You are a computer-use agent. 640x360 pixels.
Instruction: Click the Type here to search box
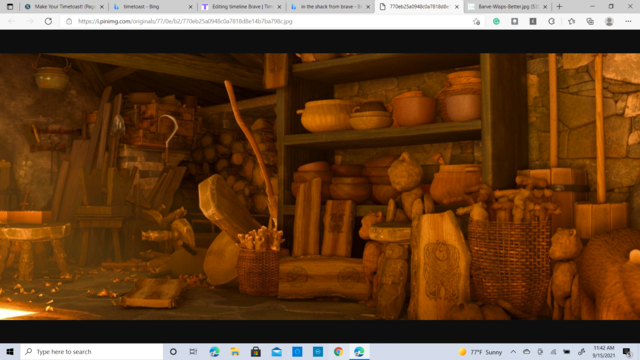91,351
